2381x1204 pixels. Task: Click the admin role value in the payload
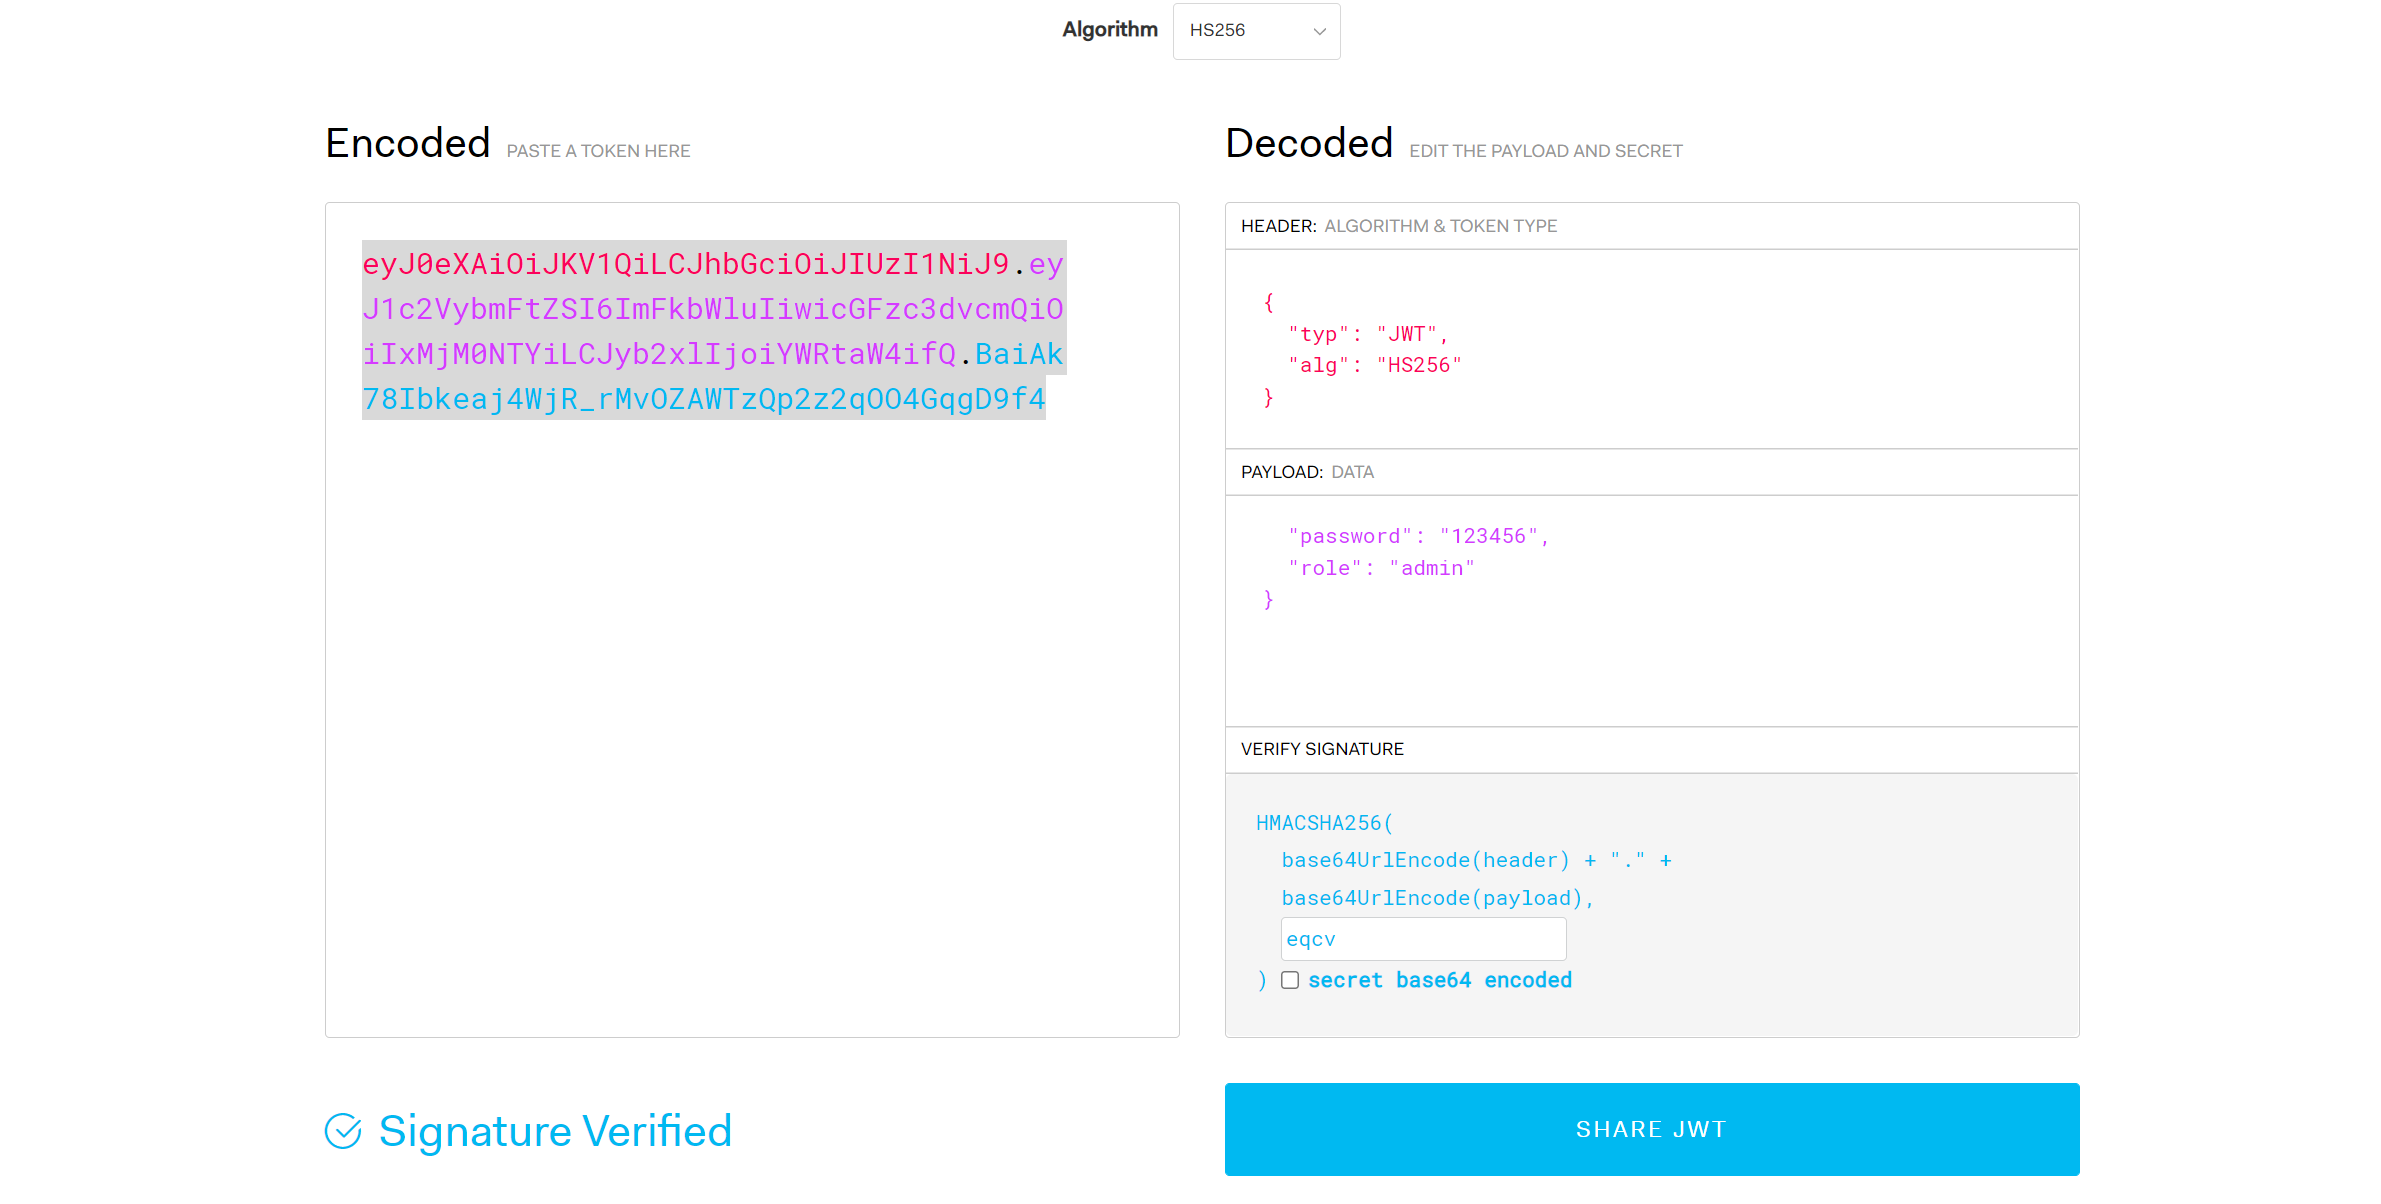point(1434,567)
